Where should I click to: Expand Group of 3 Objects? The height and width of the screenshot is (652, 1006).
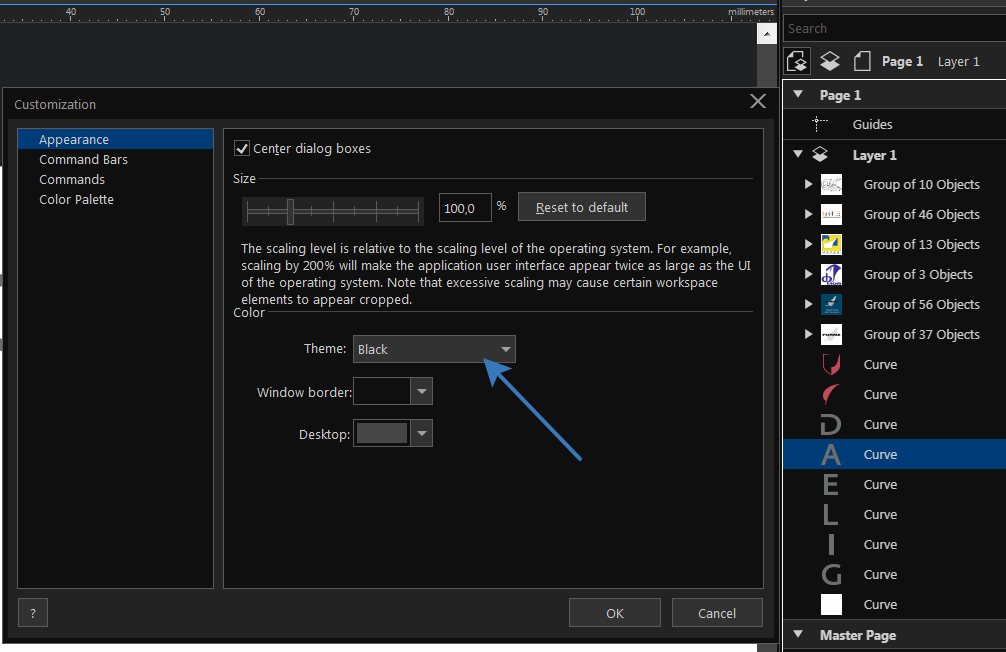(808, 274)
